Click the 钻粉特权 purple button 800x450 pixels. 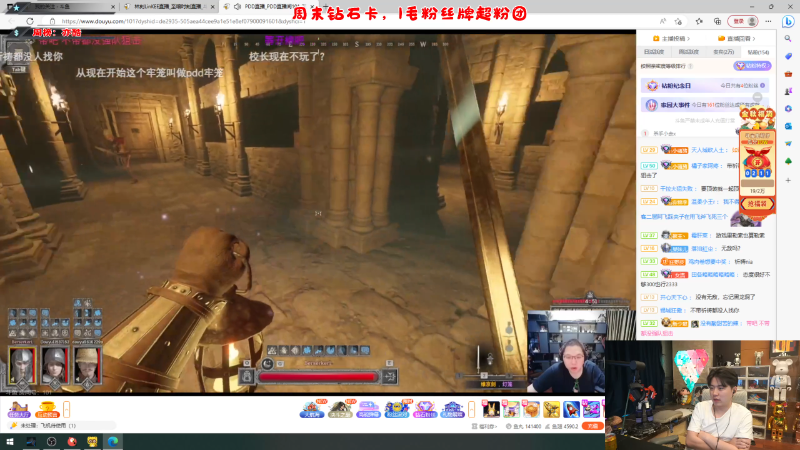click(753, 66)
